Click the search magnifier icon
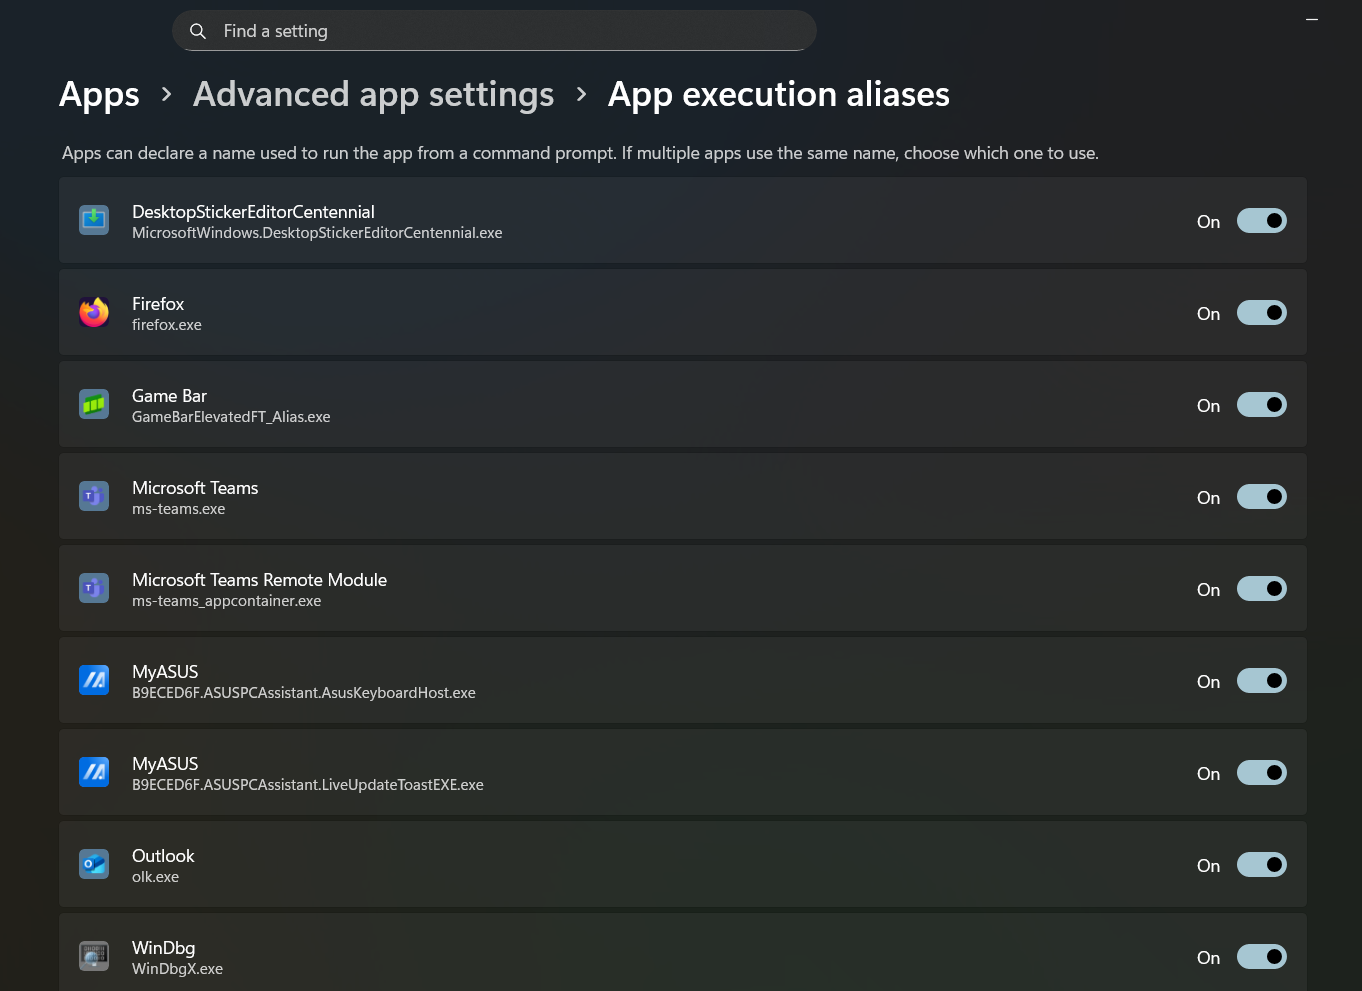 [198, 31]
